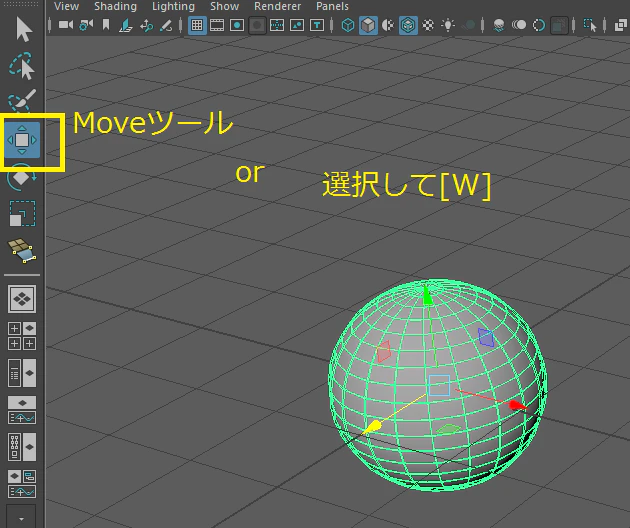Activate the Scale tool
The height and width of the screenshot is (528, 630).
point(22,213)
